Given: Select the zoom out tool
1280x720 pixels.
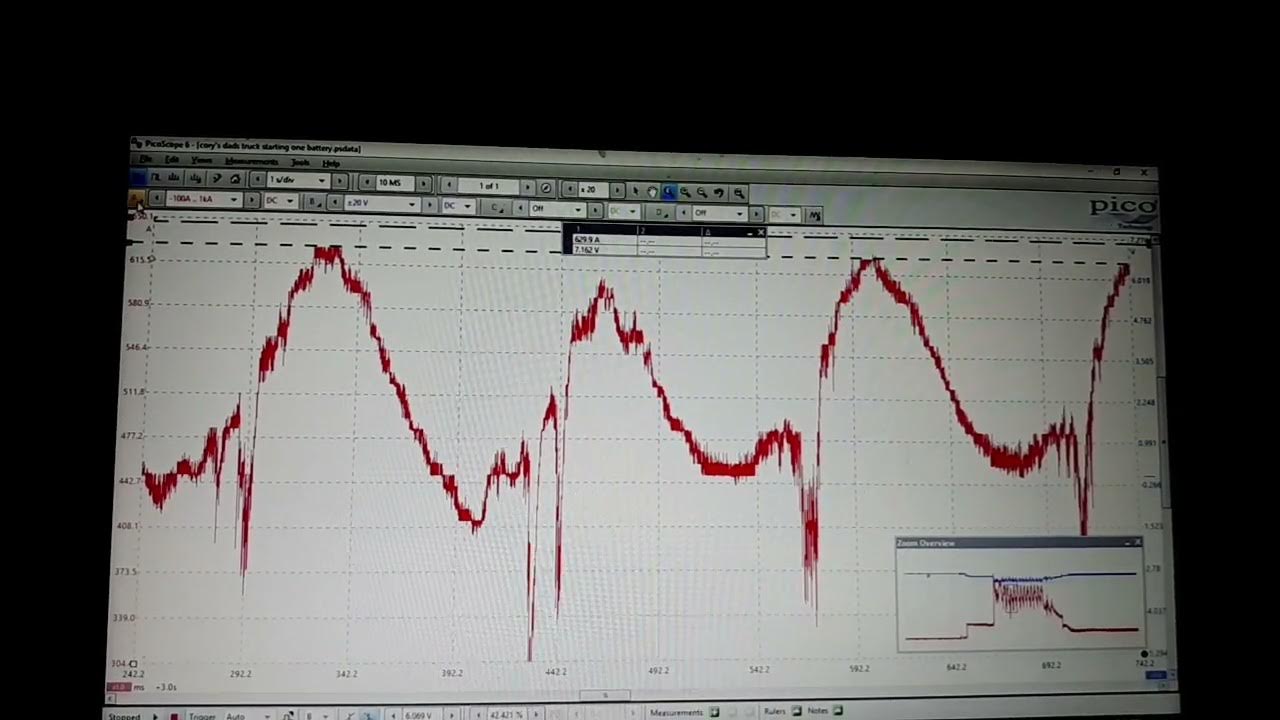Looking at the screenshot, I should click(702, 192).
